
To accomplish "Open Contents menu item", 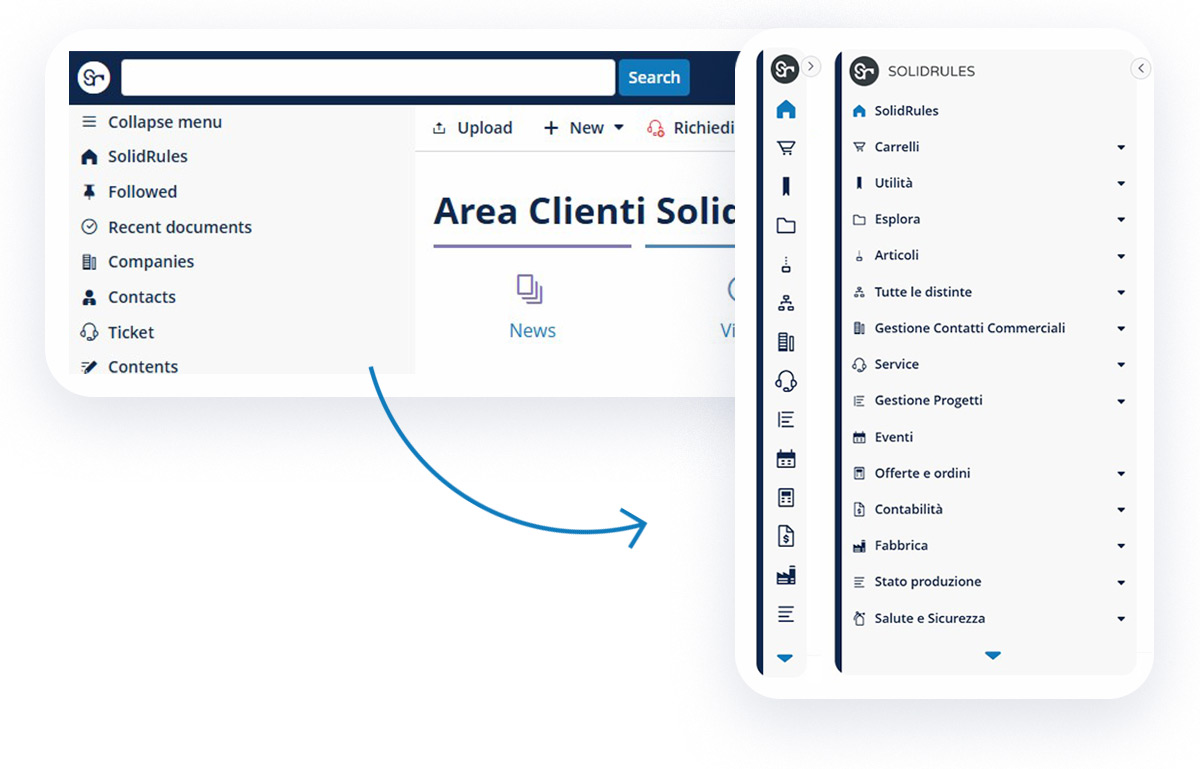I will coord(130,366).
